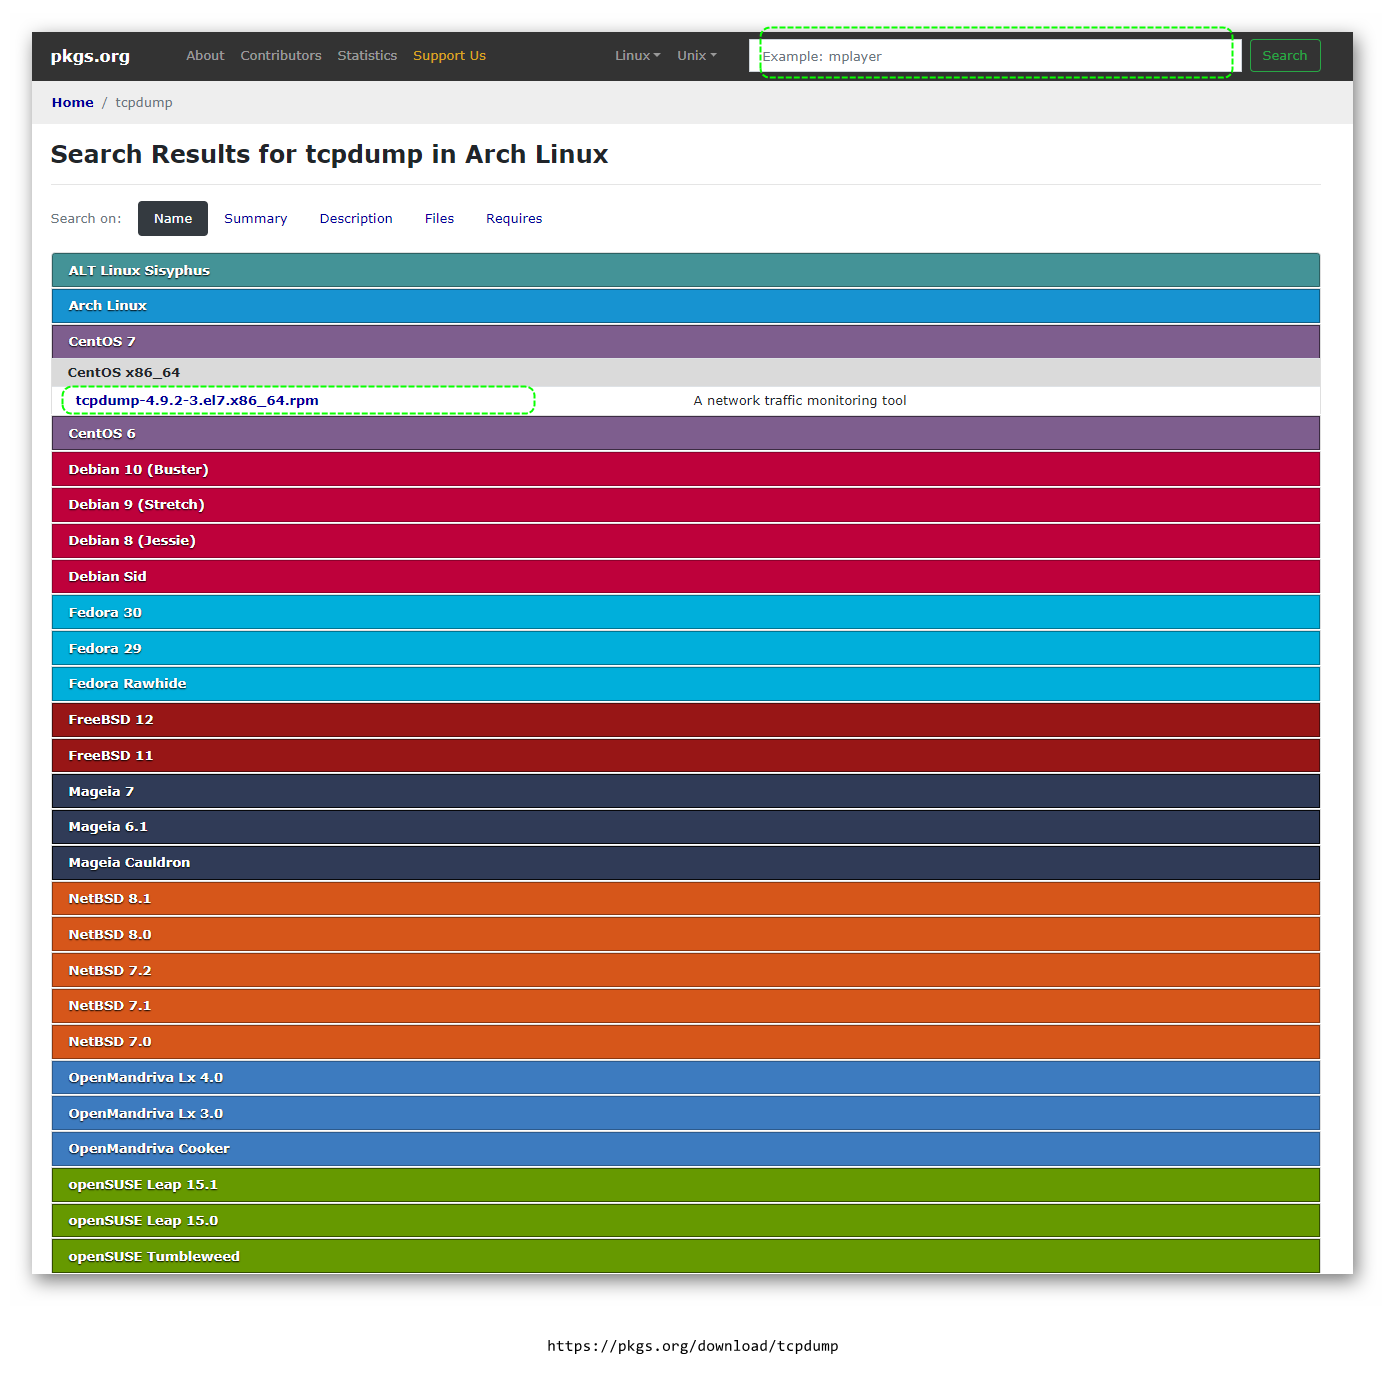The image size is (1385, 1386).
Task: Expand the NetBSD 8.0 section
Action: click(x=686, y=934)
